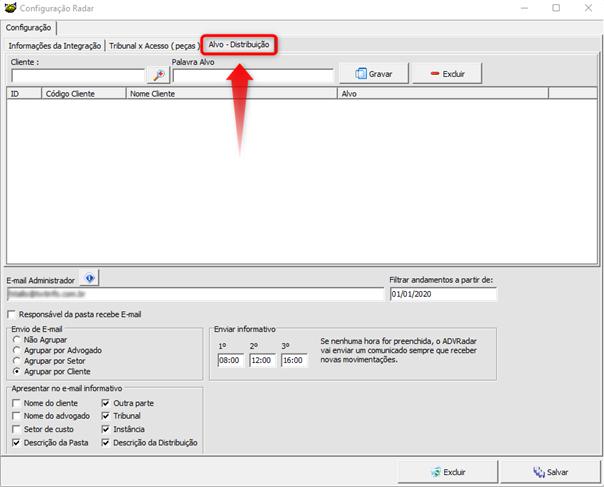Minimize the Configuração Radar window
The width and height of the screenshot is (604, 487).
tap(524, 8)
